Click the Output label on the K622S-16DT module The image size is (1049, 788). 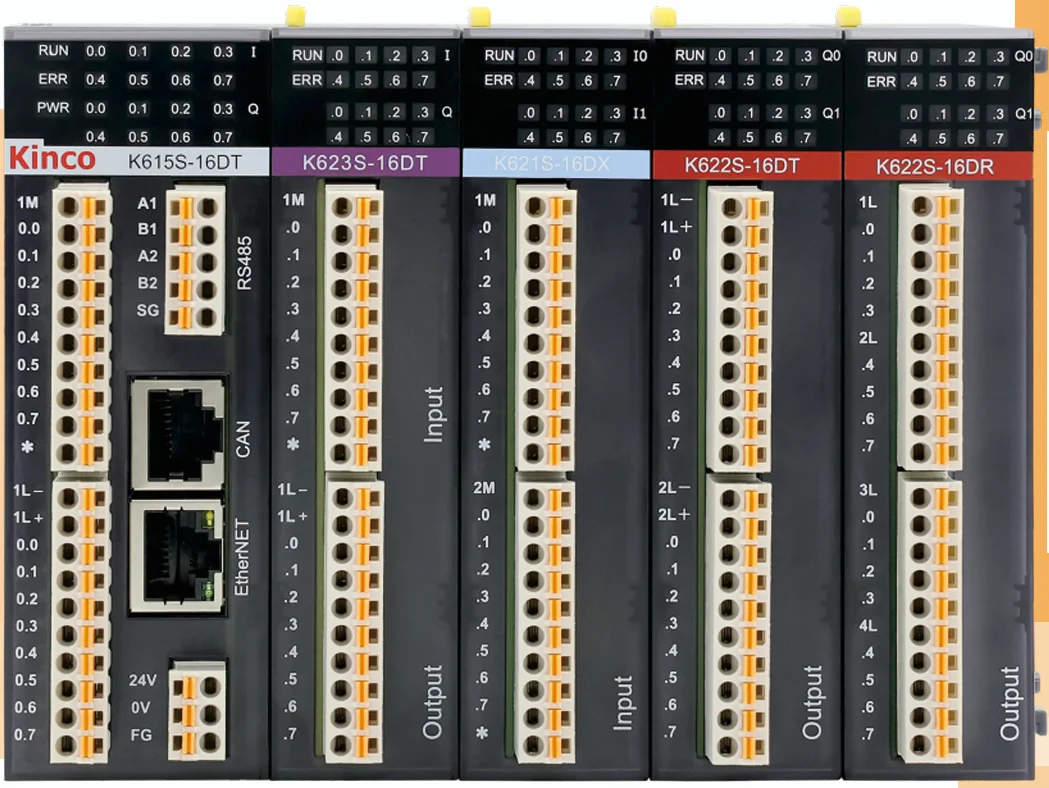(812, 702)
